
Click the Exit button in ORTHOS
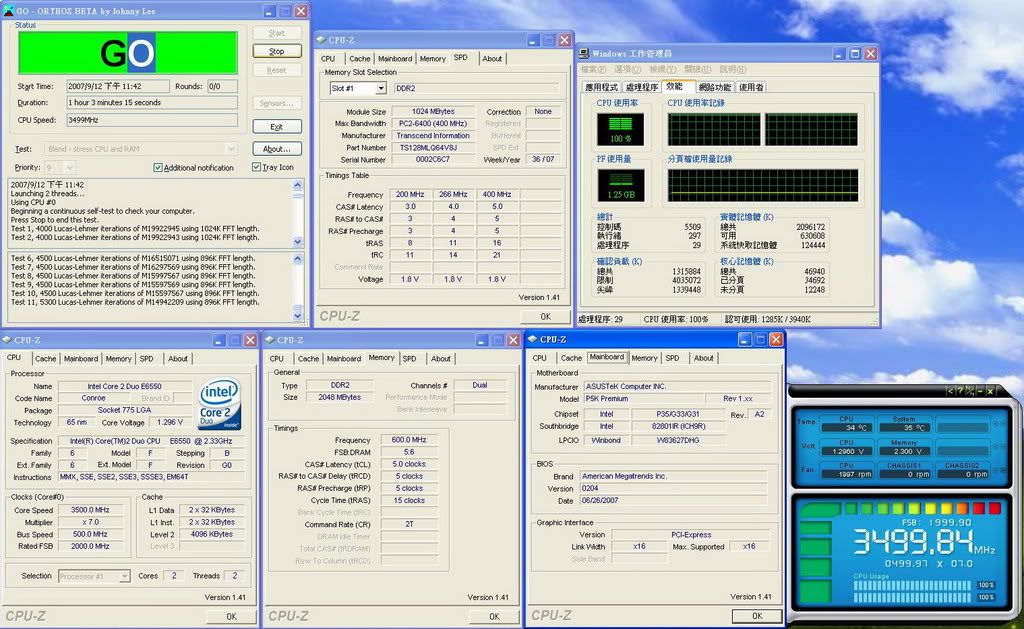point(277,127)
